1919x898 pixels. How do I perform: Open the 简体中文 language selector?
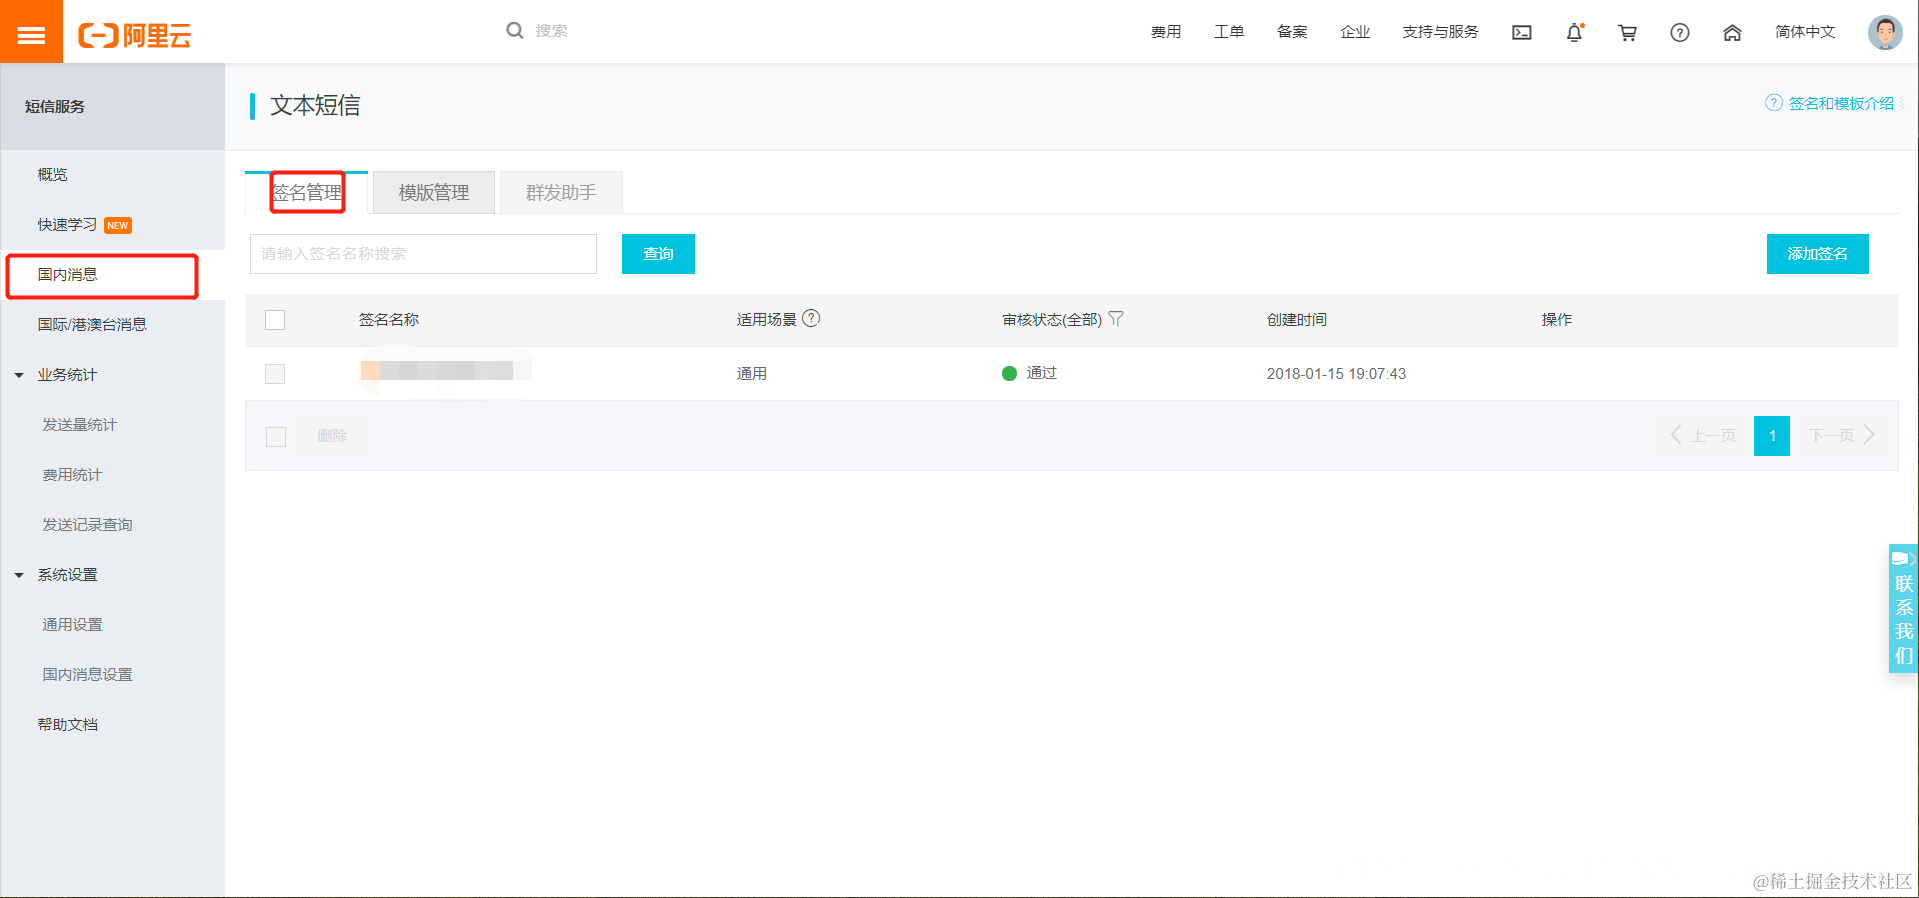[1805, 32]
